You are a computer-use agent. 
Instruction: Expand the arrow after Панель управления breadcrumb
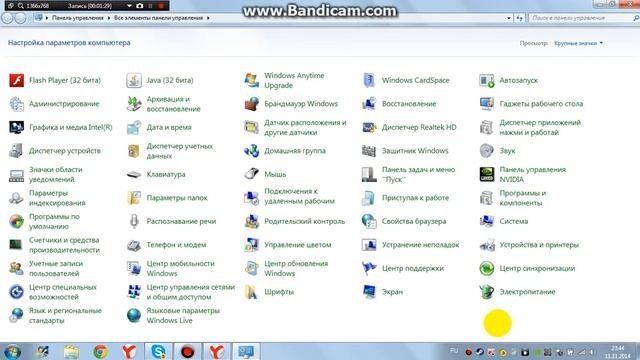(x=109, y=18)
